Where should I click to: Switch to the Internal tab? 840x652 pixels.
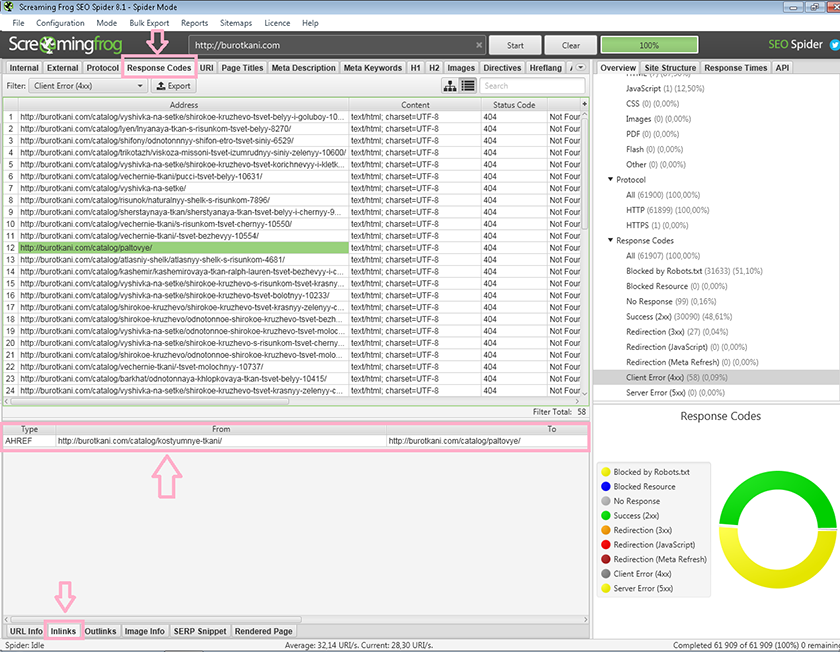point(24,68)
